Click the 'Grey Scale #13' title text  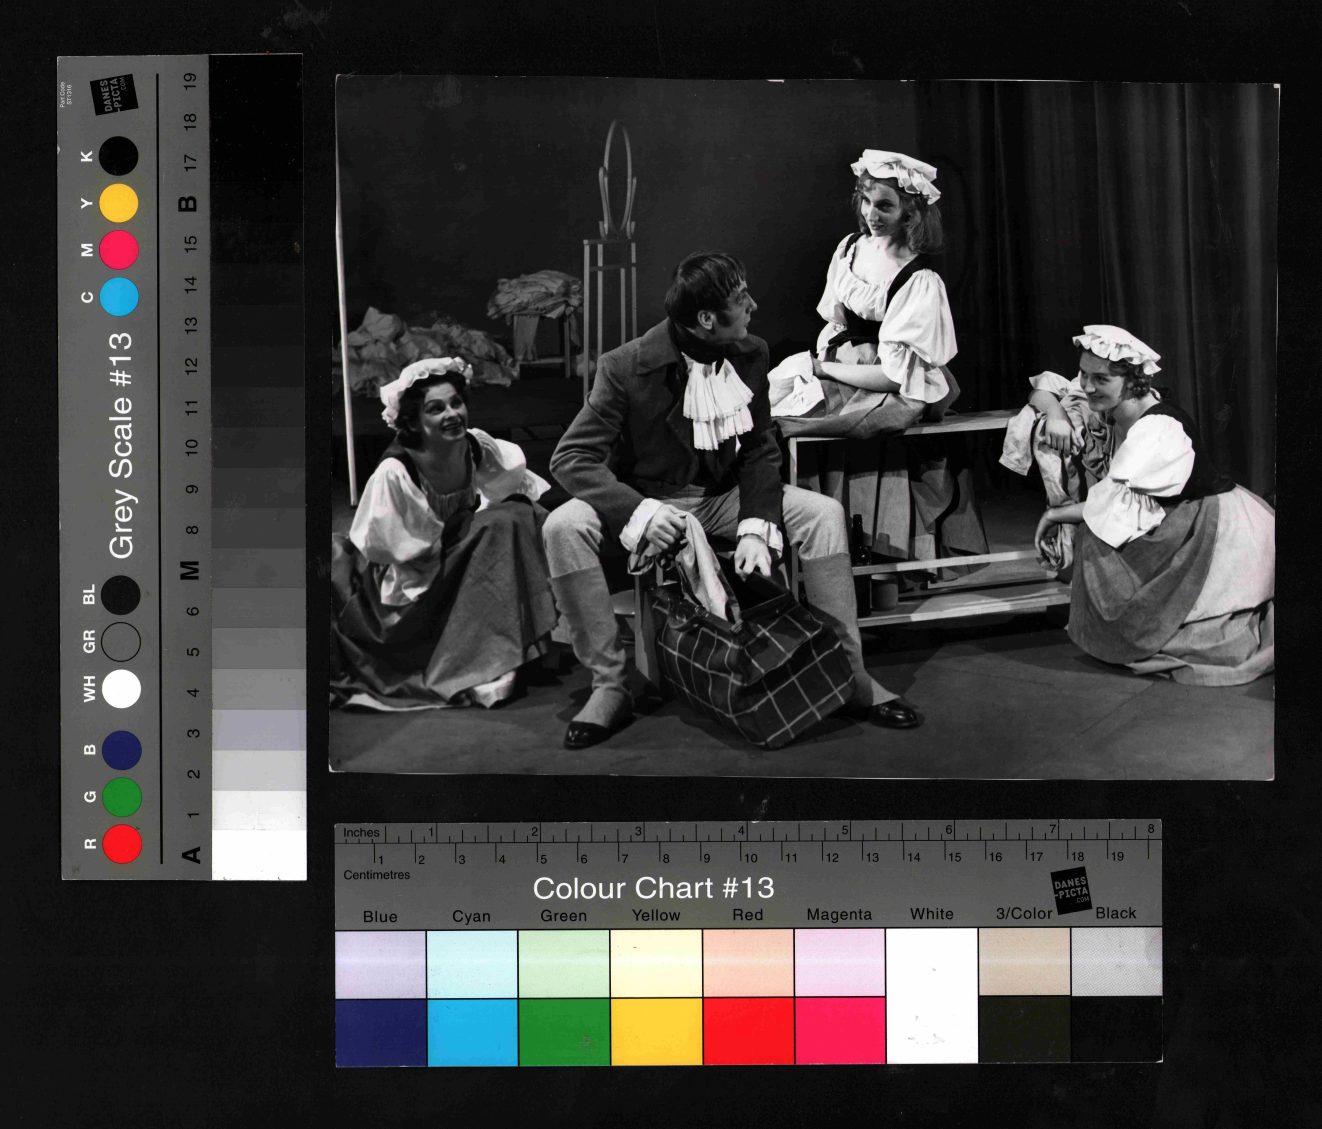121,446
